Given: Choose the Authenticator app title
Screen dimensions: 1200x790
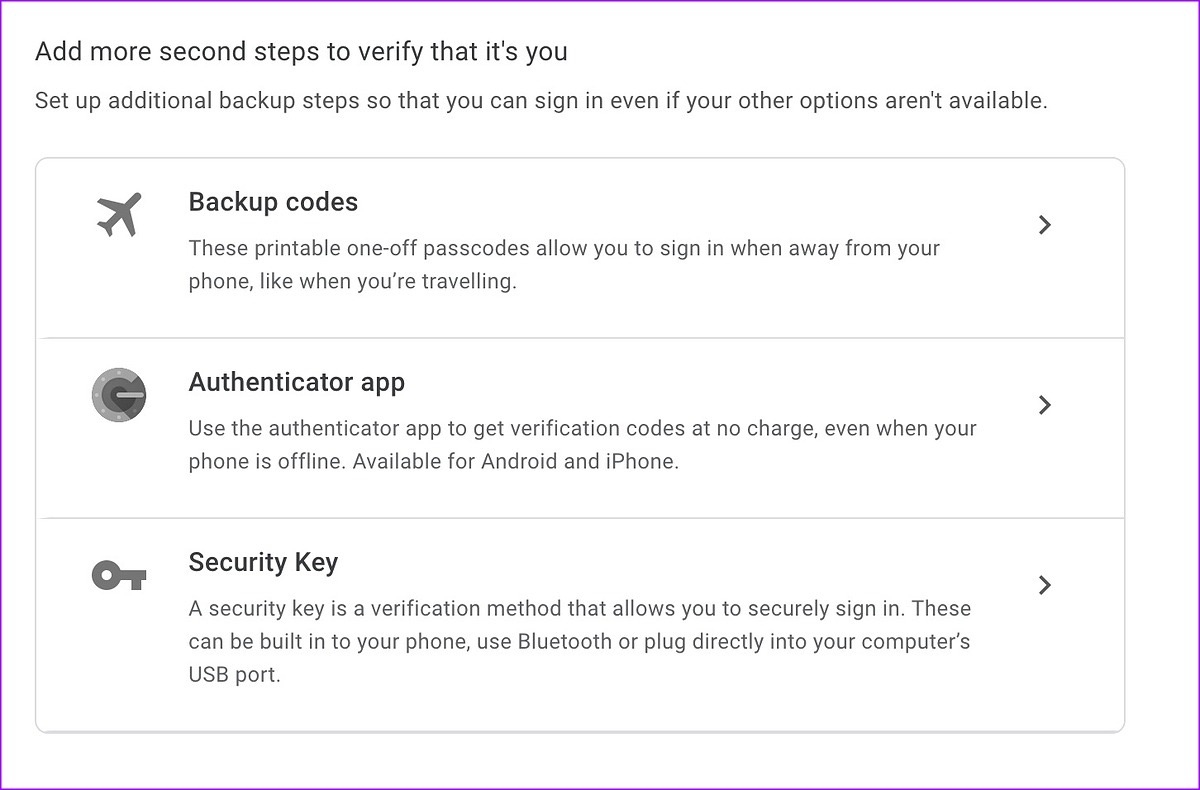Looking at the screenshot, I should coord(296,382).
